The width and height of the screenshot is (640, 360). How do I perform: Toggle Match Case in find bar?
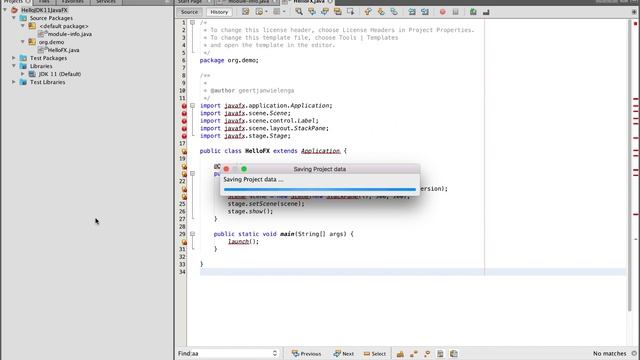click(x=400, y=353)
